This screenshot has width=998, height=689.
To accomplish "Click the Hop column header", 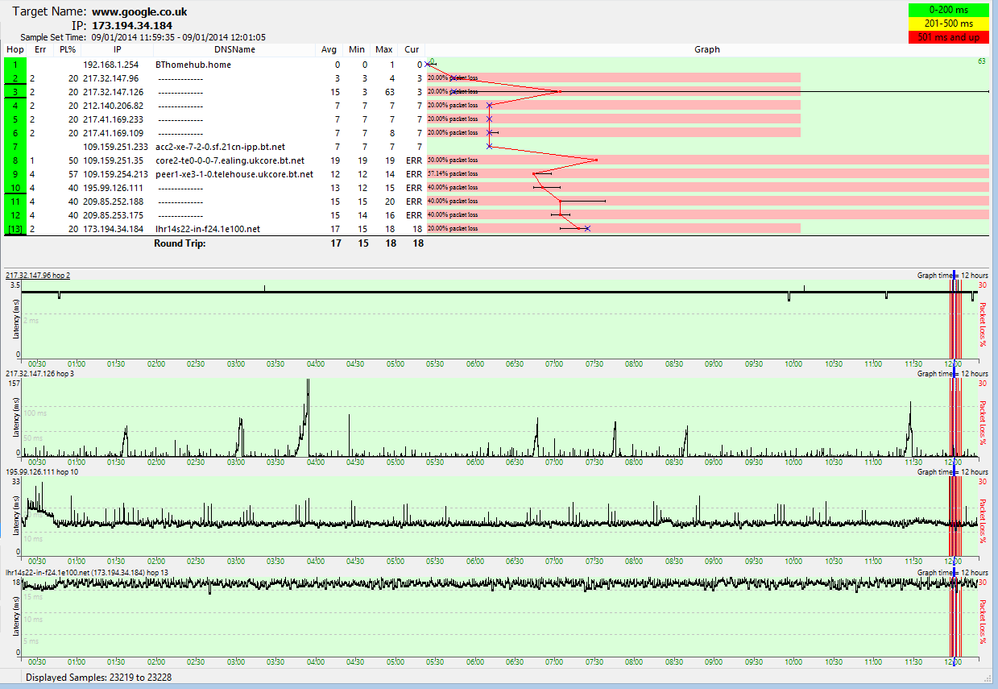I will 15,50.
